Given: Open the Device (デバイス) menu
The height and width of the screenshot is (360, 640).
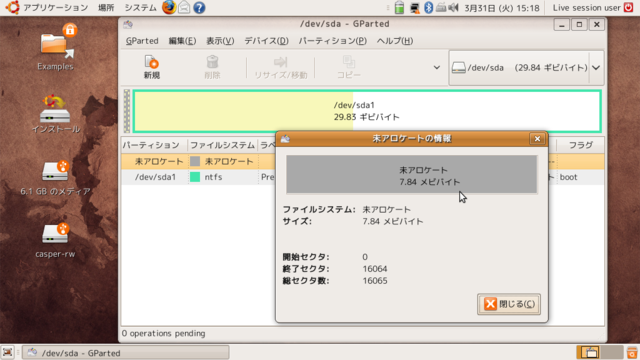Looking at the screenshot, I should pos(266,41).
